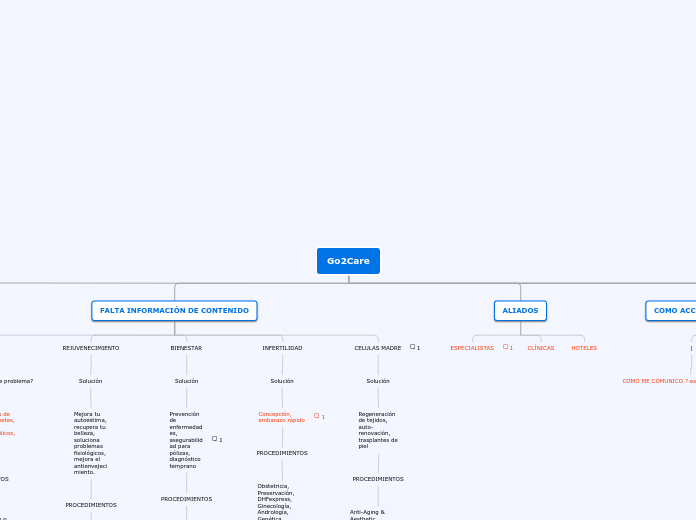
Task: Open the comment icon next to CELULAS MADRE
Action: tap(412, 347)
